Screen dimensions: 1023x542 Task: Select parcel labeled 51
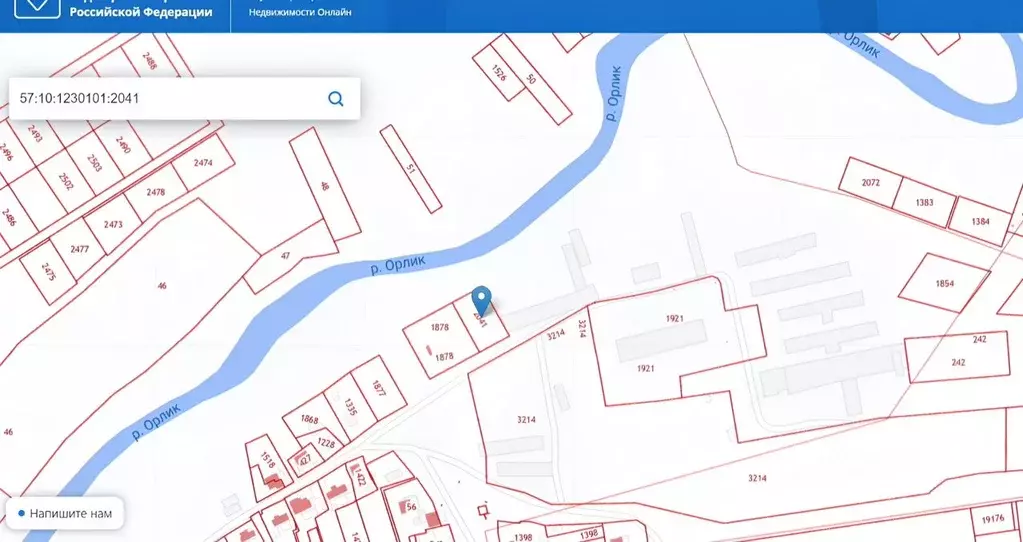[410, 169]
